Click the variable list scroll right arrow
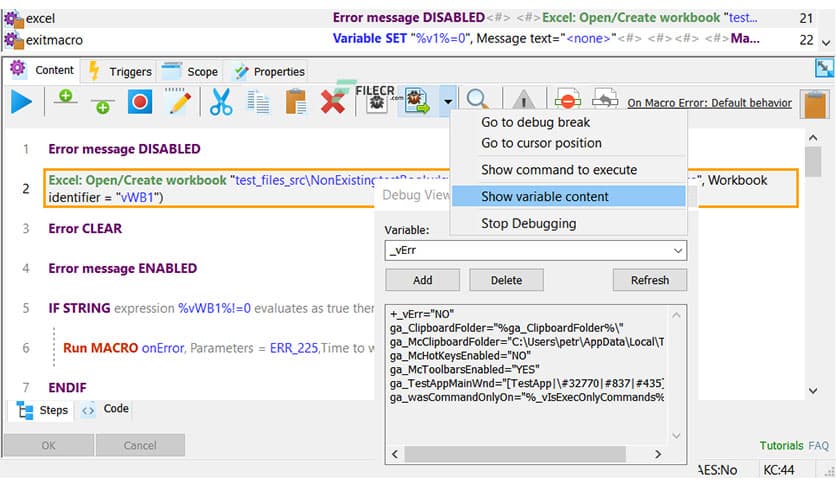Viewport: 836px width, 484px height. coord(658,454)
